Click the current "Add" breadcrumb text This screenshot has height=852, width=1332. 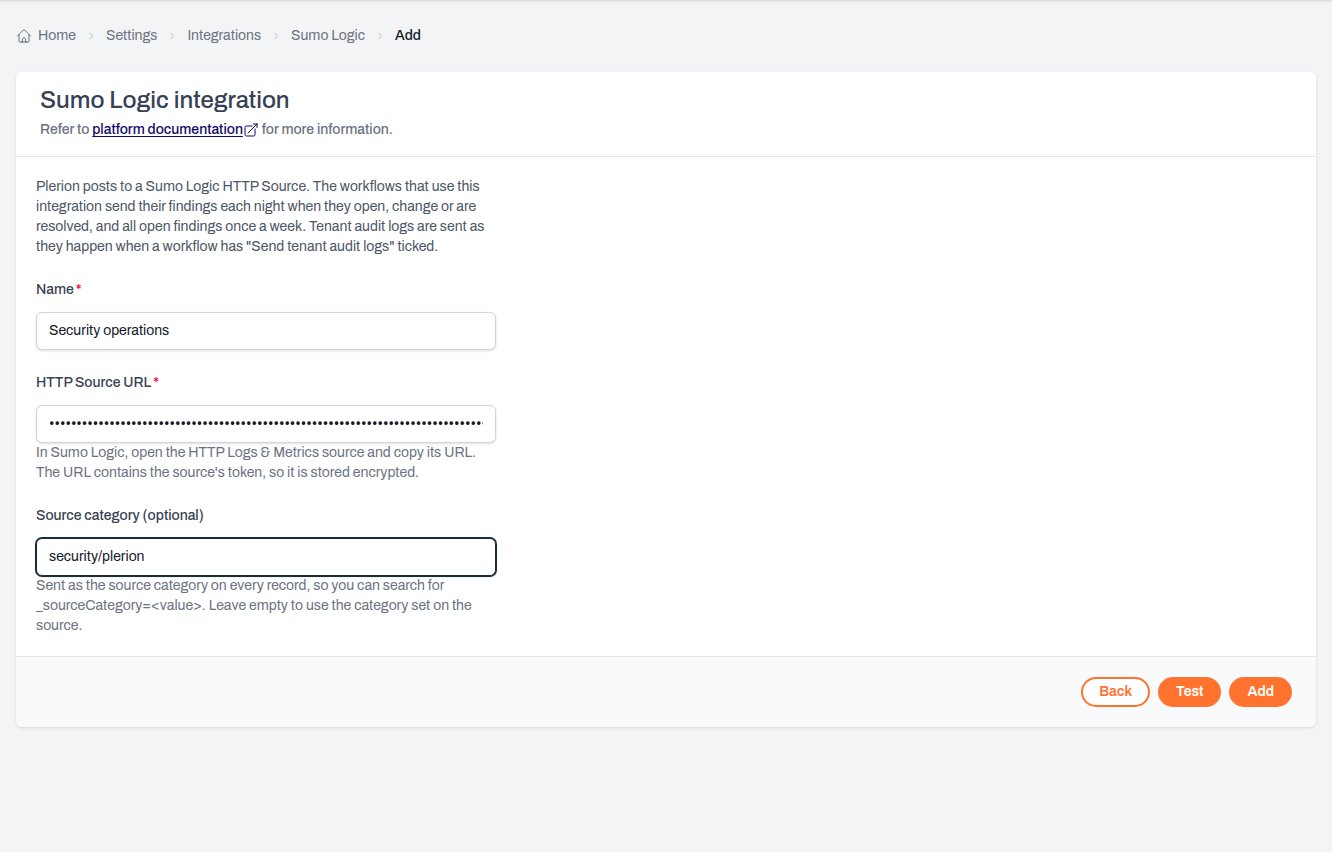coord(408,35)
